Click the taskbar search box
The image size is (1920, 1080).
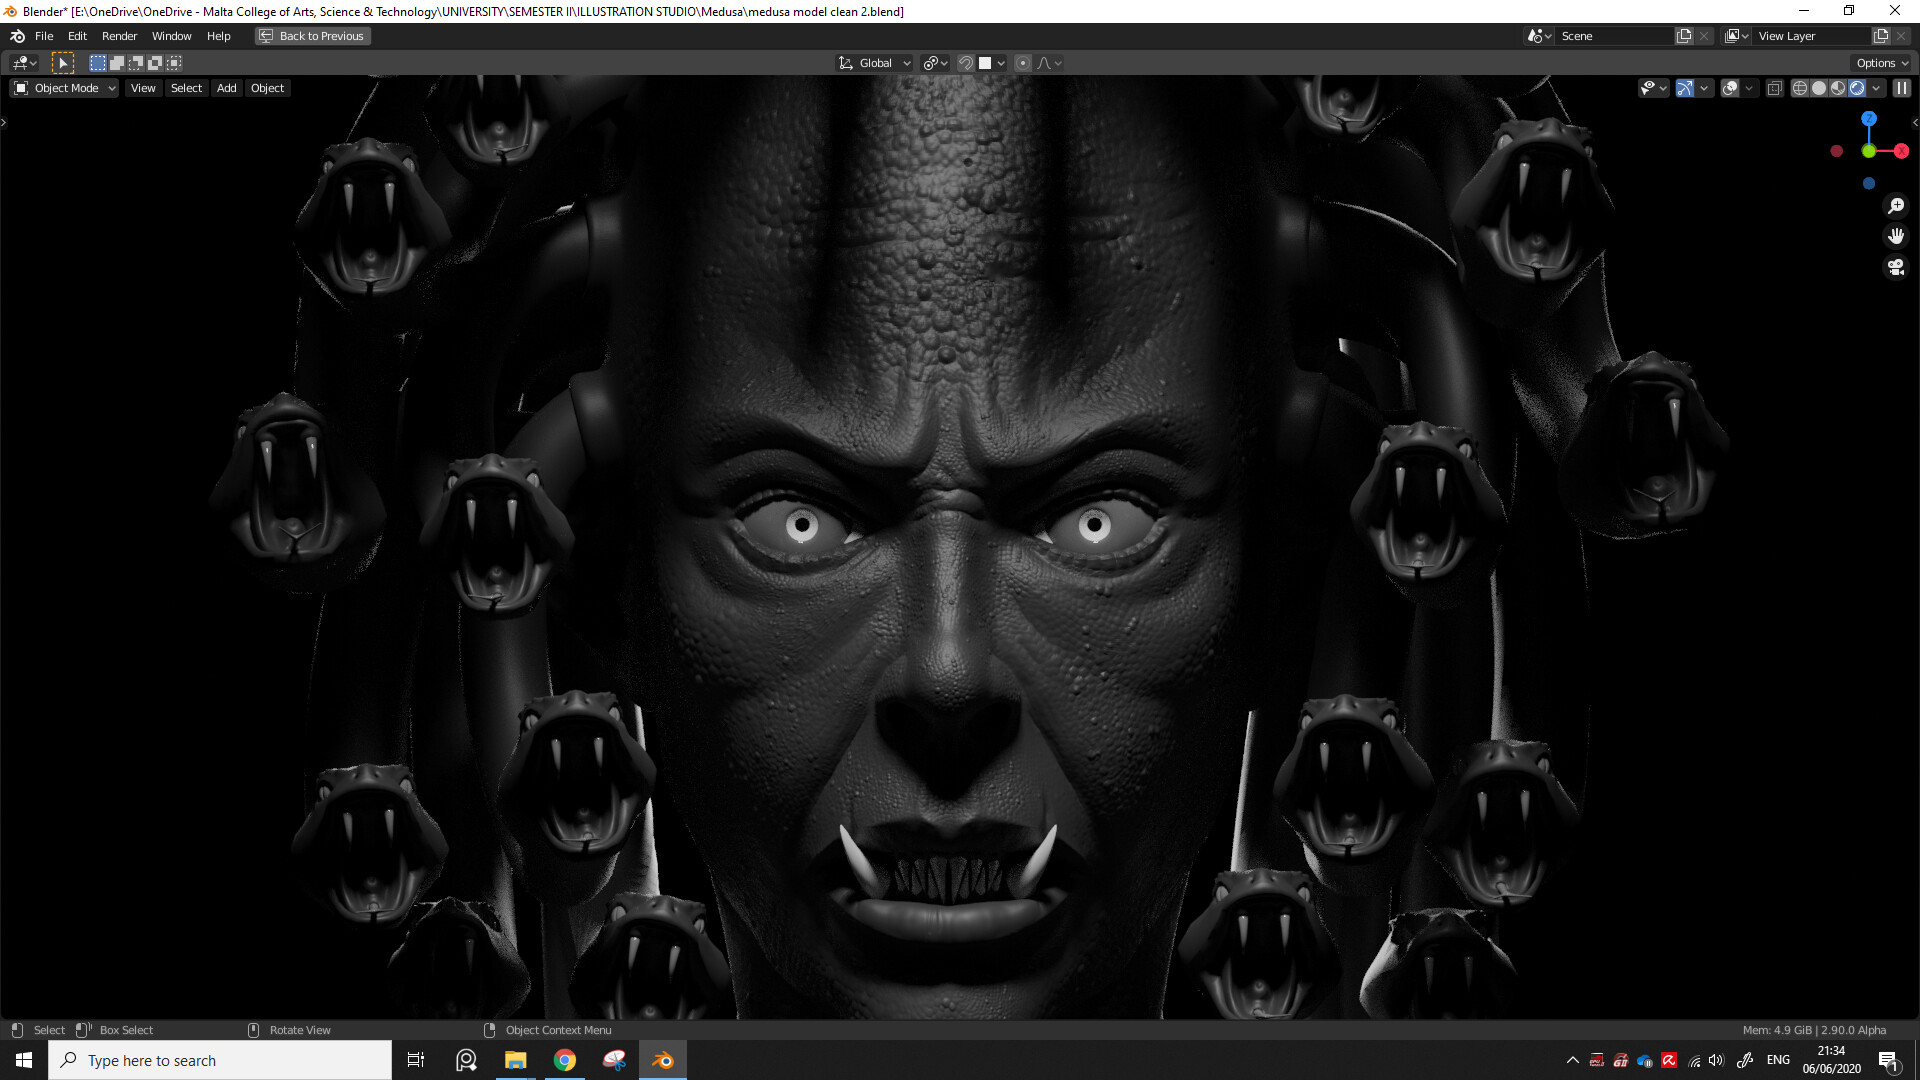pos(220,1060)
